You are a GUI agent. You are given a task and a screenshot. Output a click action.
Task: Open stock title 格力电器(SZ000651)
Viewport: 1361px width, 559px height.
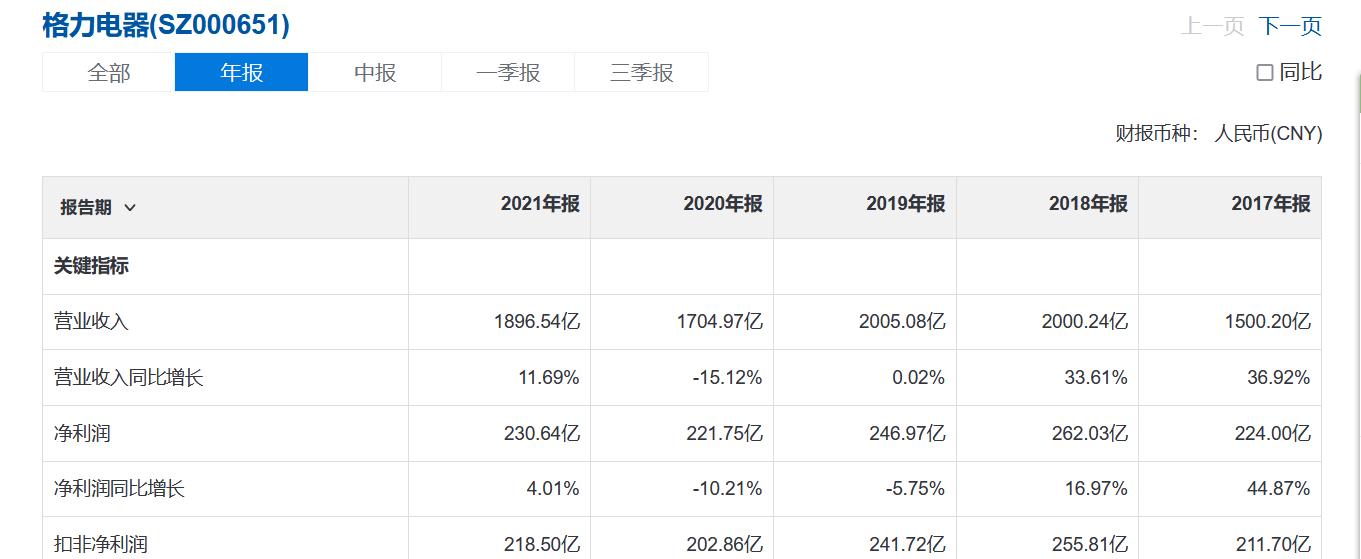166,25
